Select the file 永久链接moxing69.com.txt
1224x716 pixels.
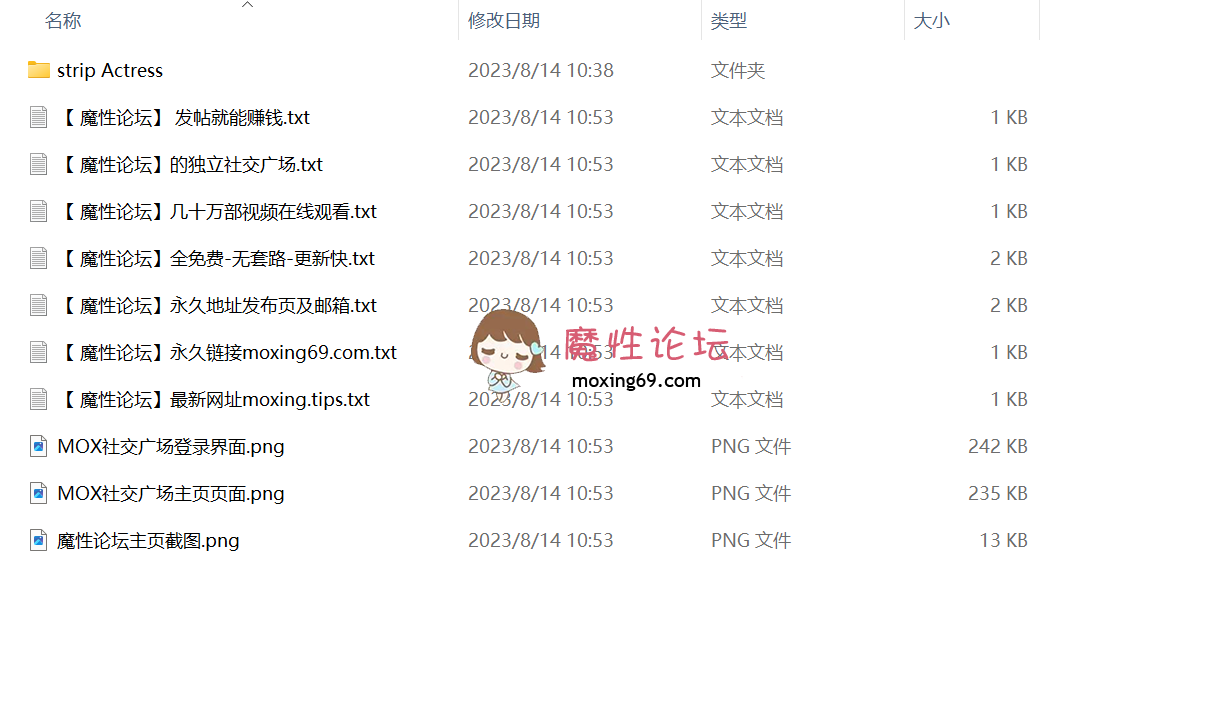point(227,352)
